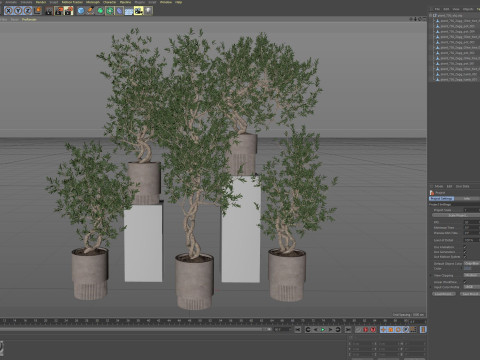Image resolution: width=480 pixels, height=360 pixels.
Task: Click the viewport zoom camera icon
Action: [x=415, y=19]
